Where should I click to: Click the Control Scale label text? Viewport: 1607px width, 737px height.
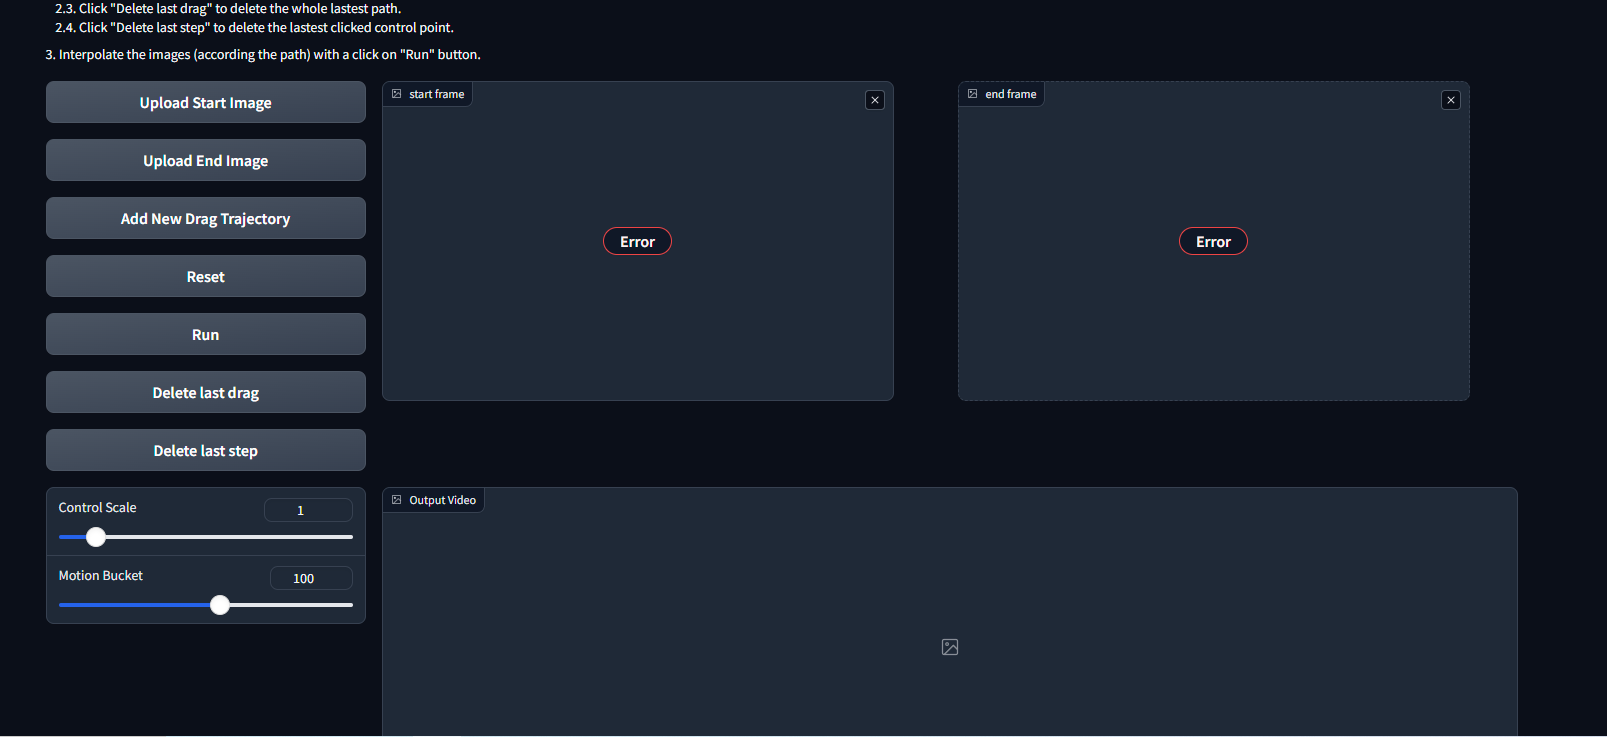click(x=98, y=508)
